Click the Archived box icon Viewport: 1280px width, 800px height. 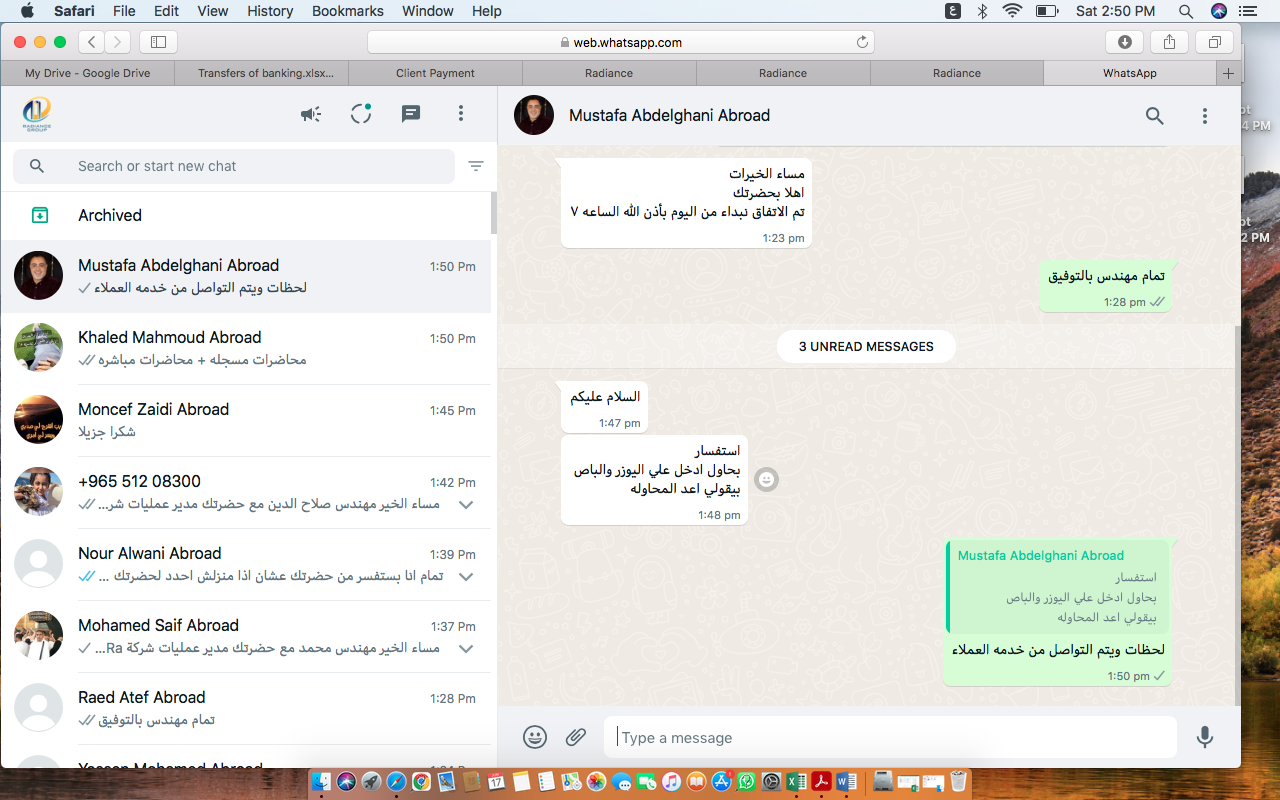point(40,215)
